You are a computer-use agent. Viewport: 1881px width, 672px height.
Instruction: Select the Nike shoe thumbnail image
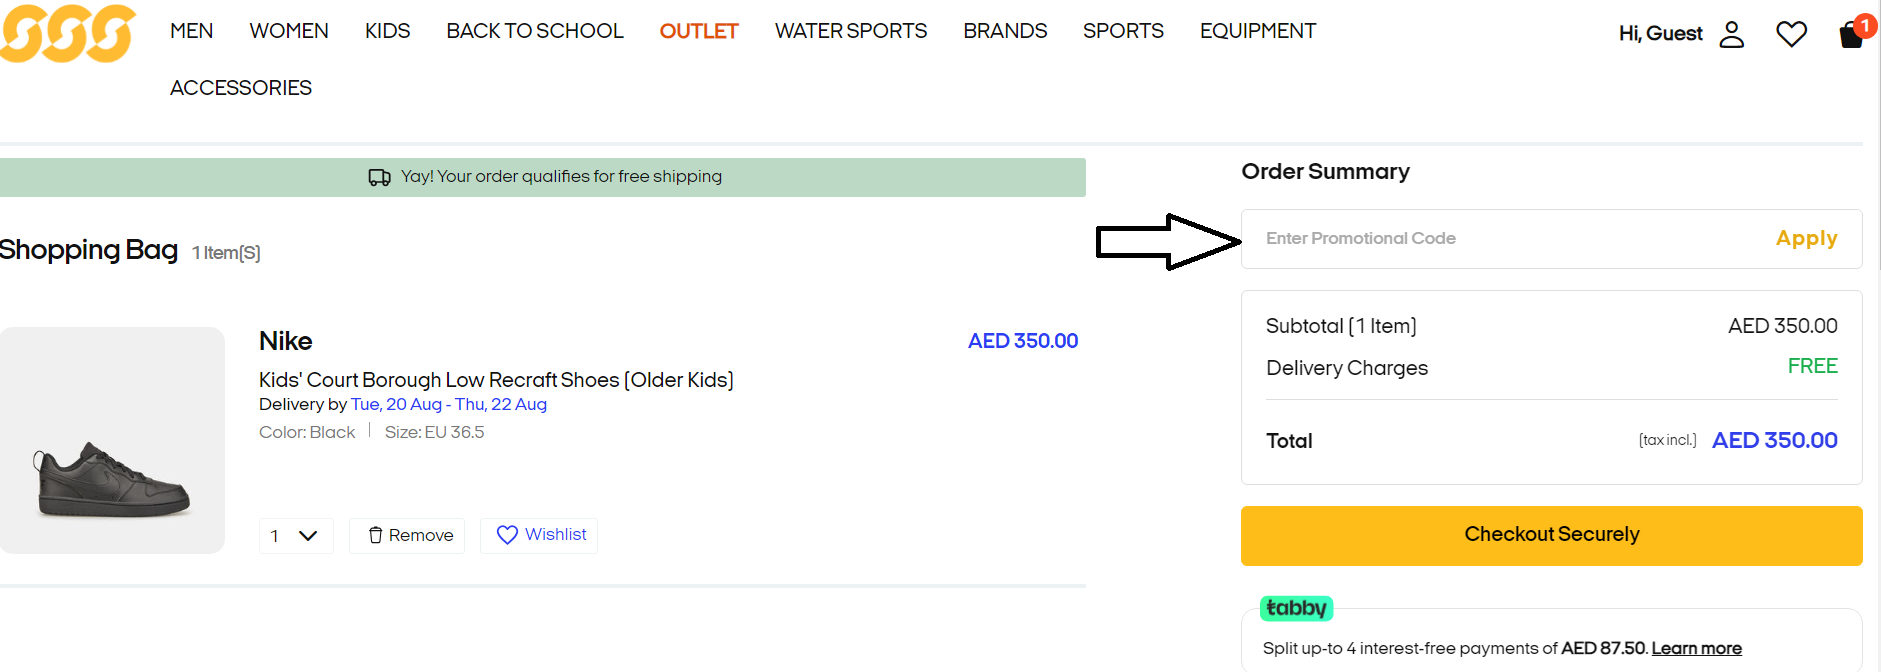click(112, 440)
